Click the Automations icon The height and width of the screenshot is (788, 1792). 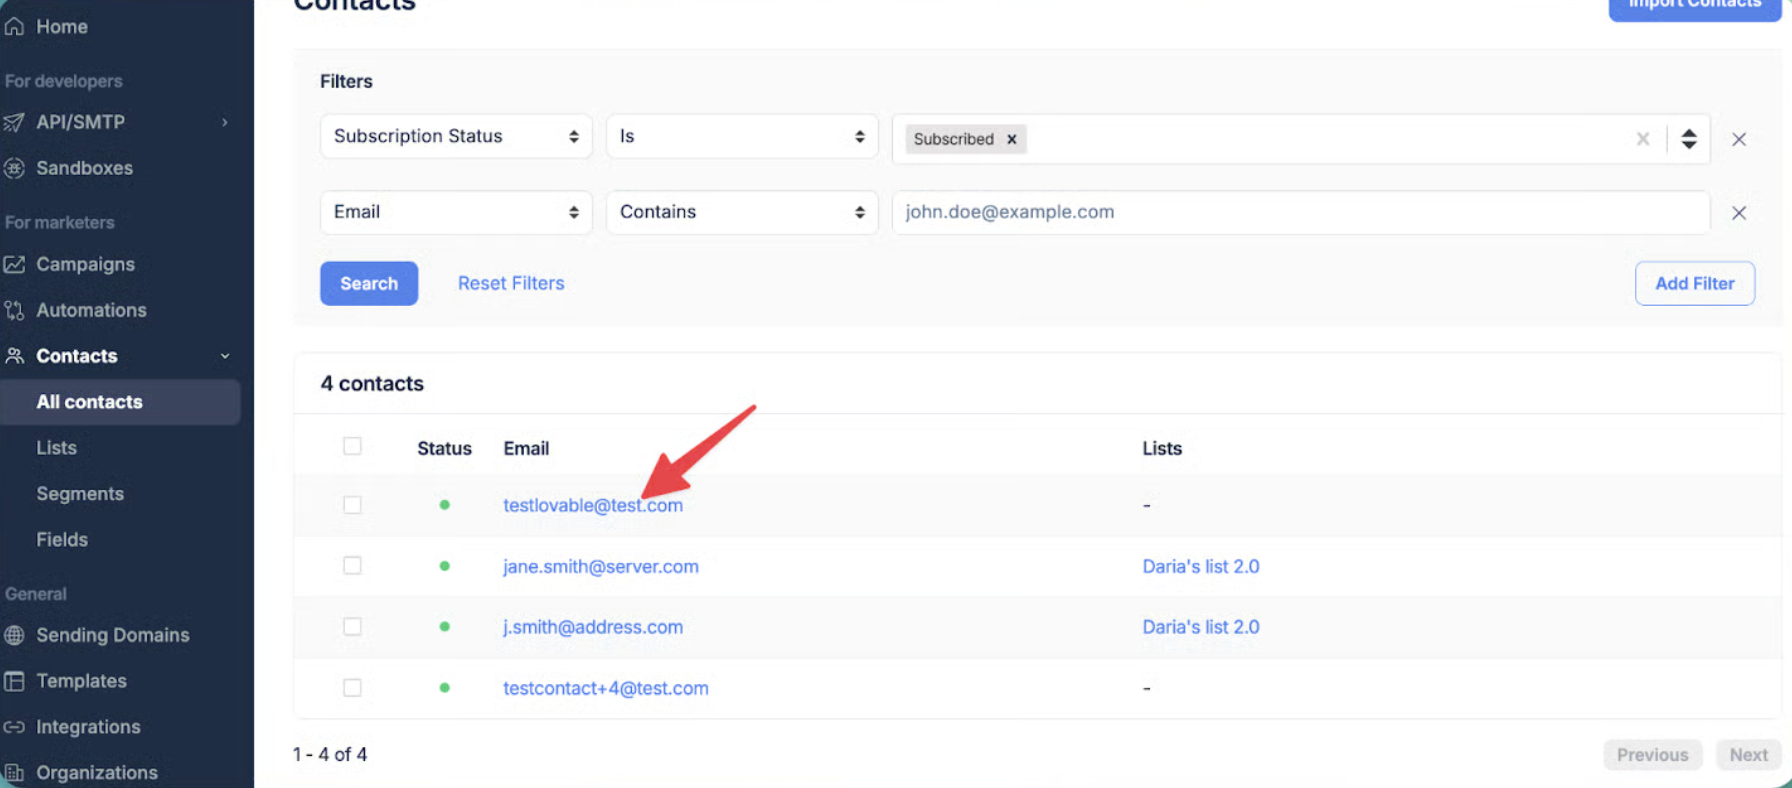click(14, 310)
